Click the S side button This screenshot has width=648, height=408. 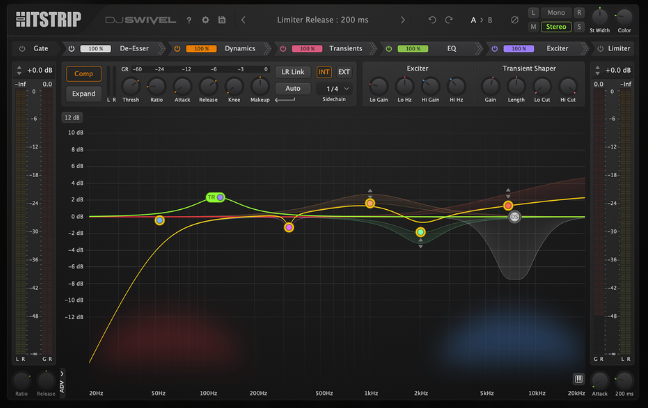point(579,27)
